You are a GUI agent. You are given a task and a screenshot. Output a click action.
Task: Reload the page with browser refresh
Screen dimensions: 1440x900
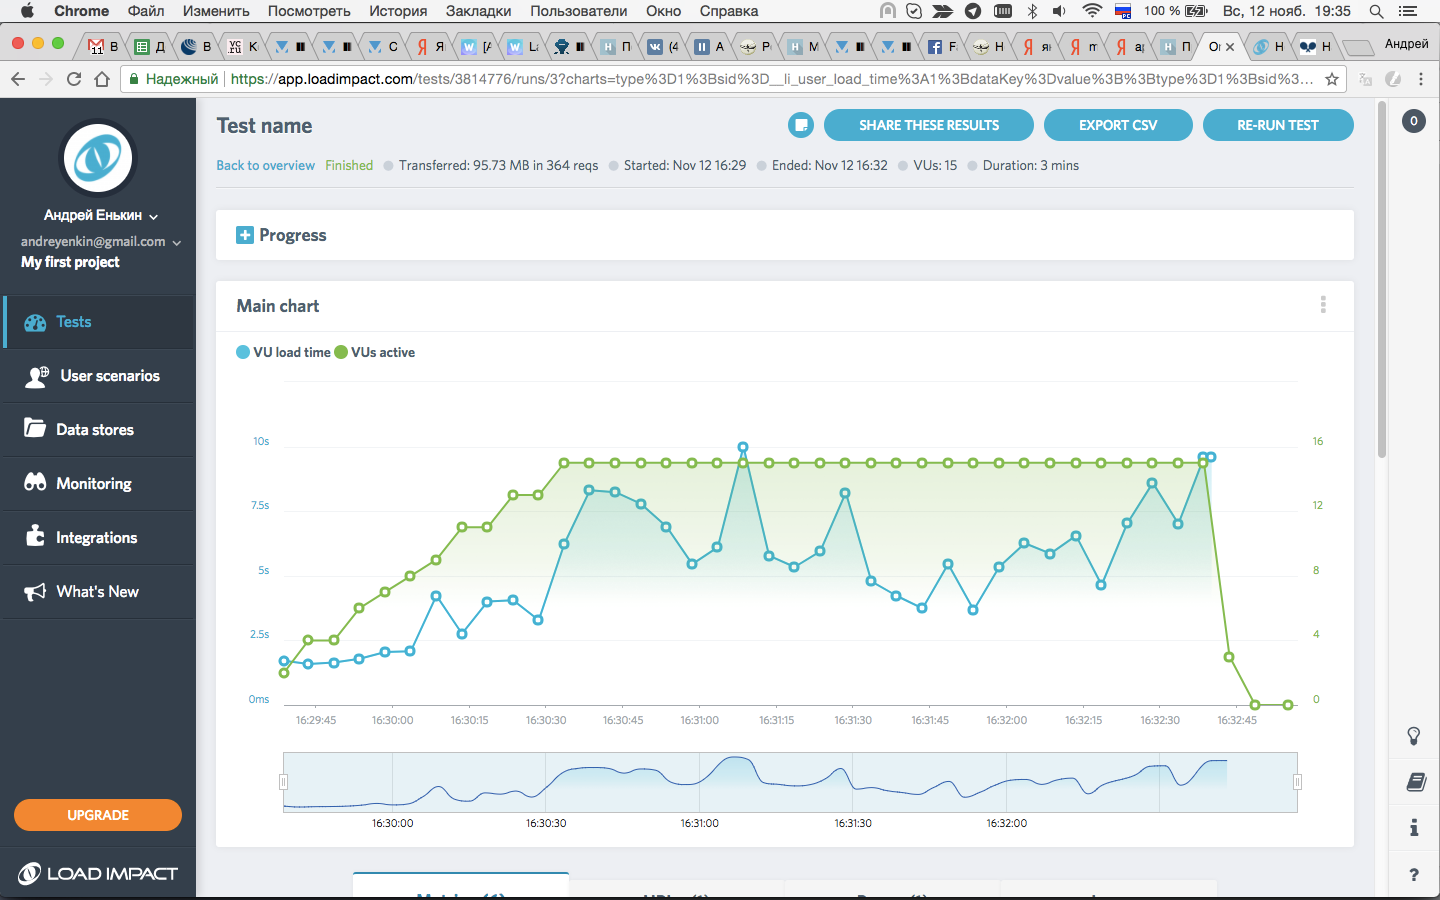click(x=73, y=79)
